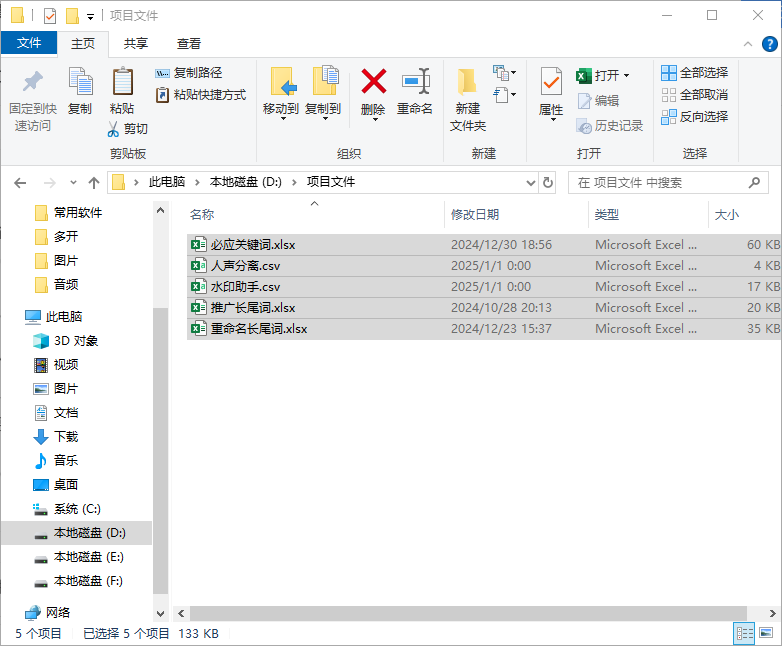Viewport: 782px width, 646px height.
Task: Click the Up directory arrow in navigation bar
Action: (94, 183)
